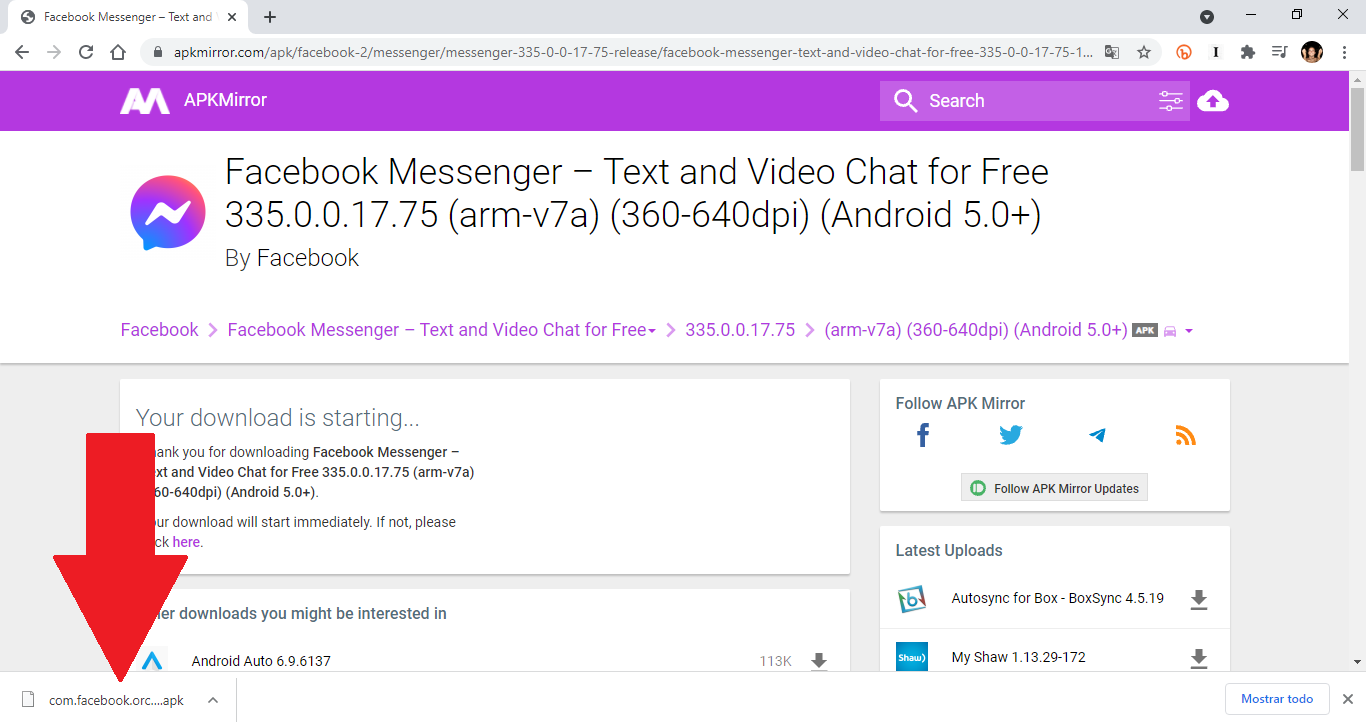Download Autosync for Box via arrow icon

pyautogui.click(x=1199, y=600)
